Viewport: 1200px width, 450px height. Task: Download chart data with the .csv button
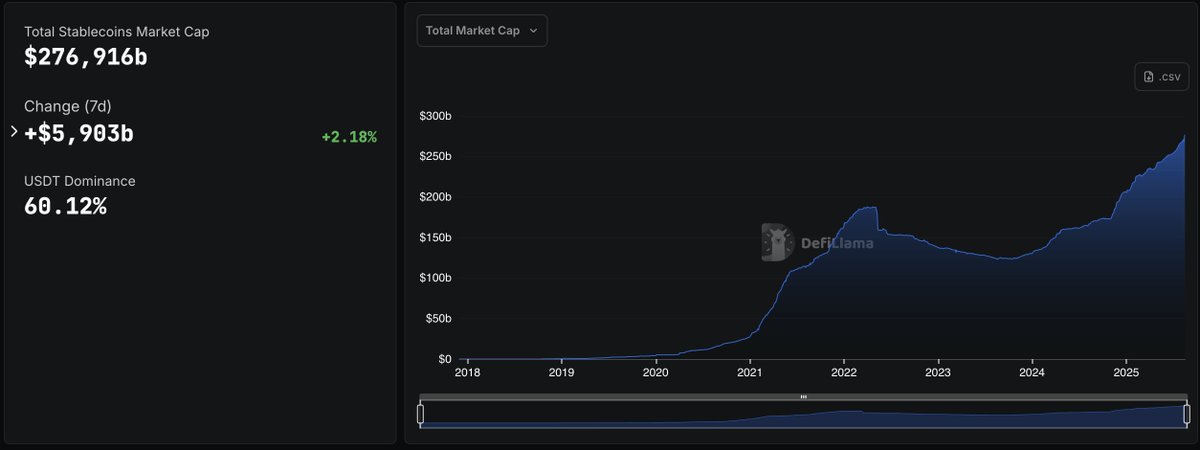[1161, 76]
